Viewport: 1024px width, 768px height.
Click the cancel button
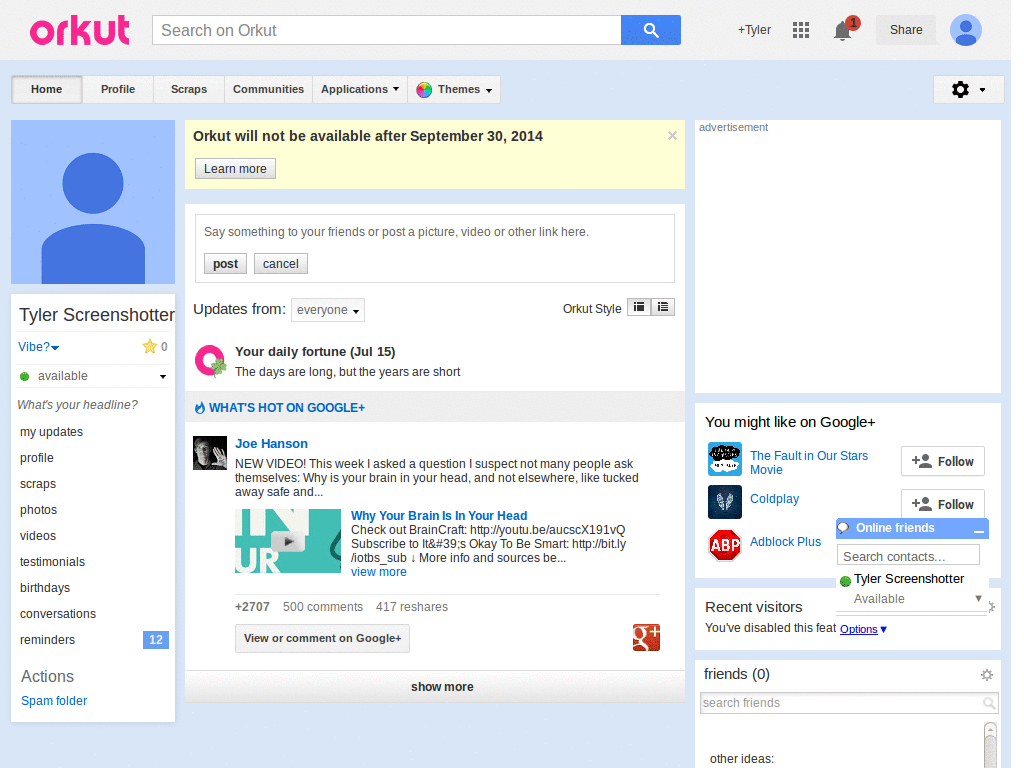[x=281, y=264]
